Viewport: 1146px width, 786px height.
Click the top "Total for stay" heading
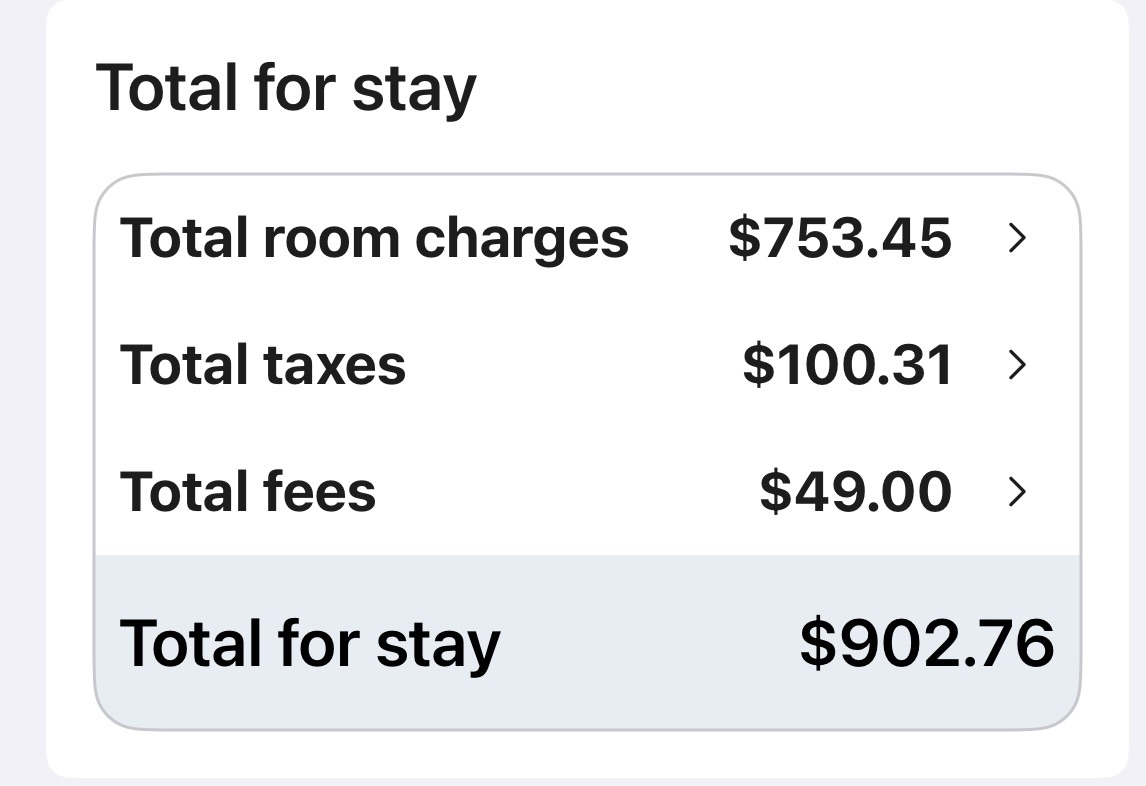click(x=286, y=89)
